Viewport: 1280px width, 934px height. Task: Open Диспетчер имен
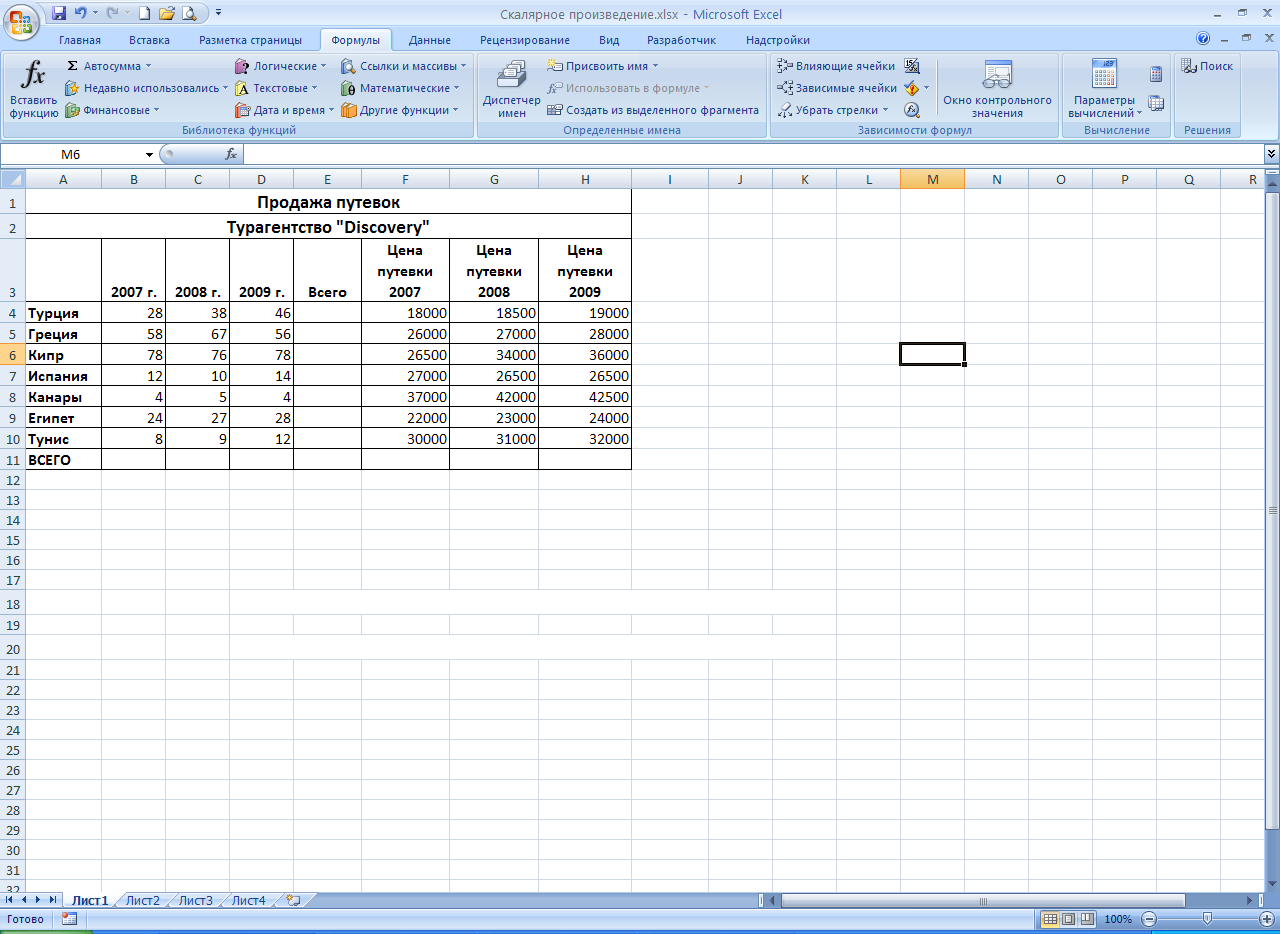tap(511, 89)
